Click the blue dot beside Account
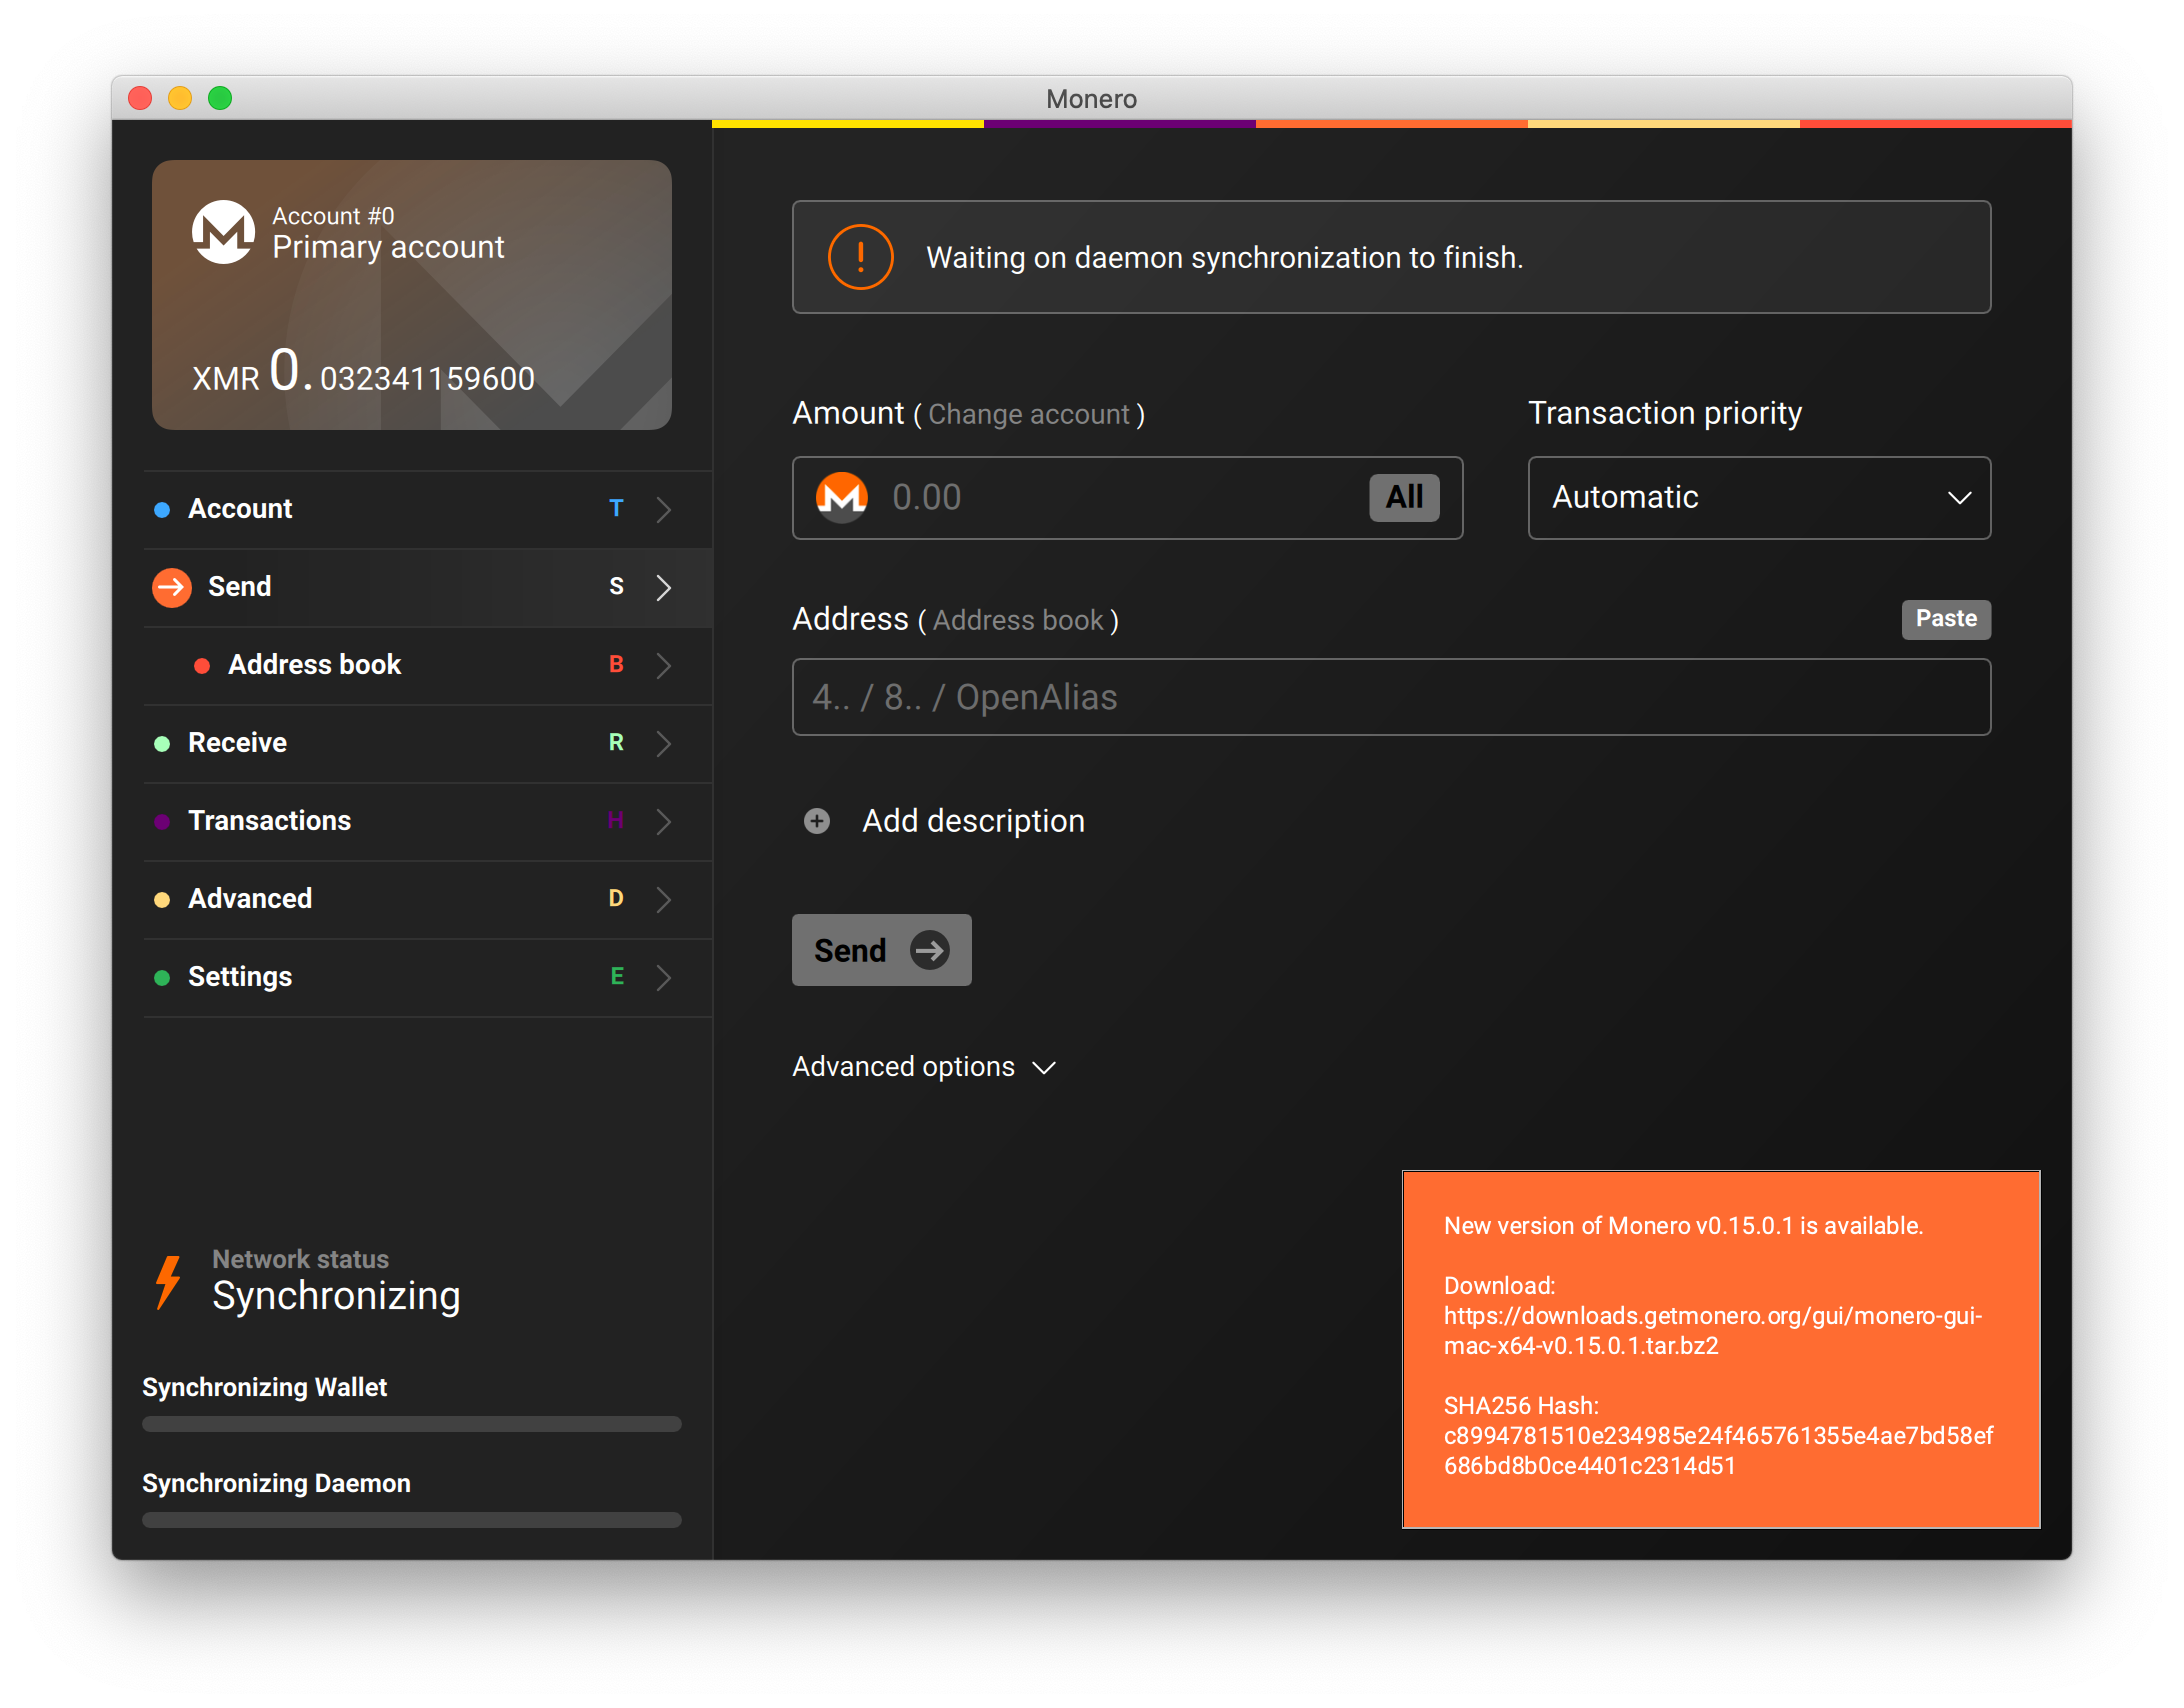 [162, 510]
